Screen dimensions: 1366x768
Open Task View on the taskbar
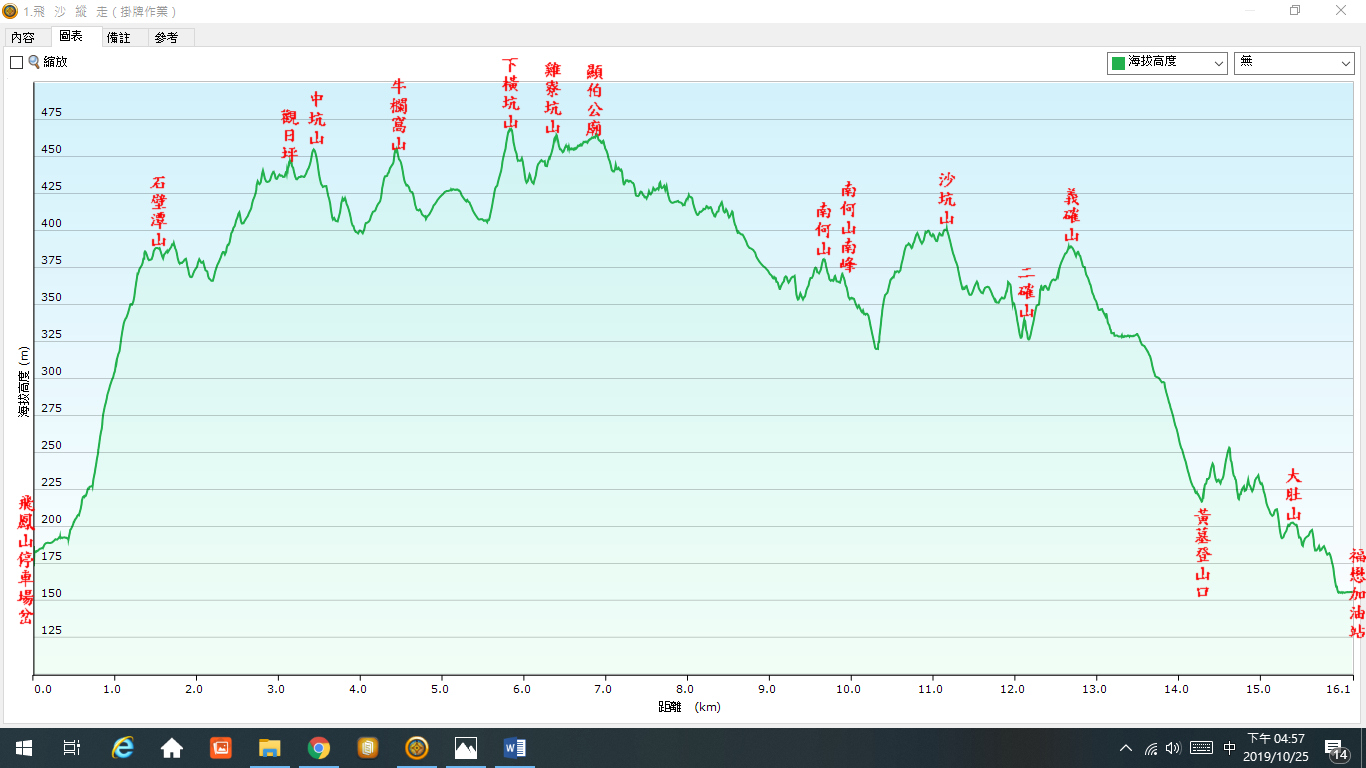point(72,747)
